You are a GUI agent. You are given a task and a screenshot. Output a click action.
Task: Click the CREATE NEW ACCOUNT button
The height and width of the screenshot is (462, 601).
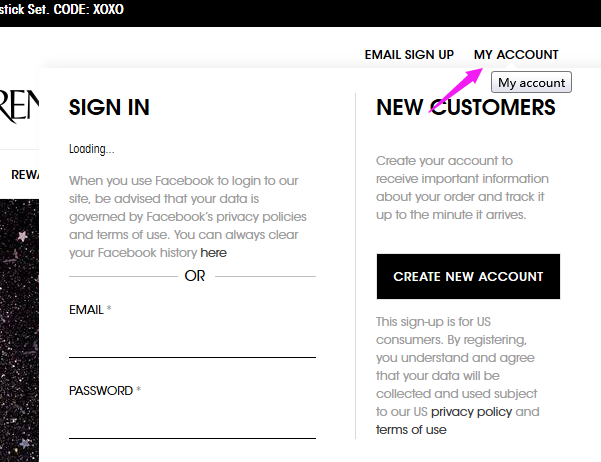pyautogui.click(x=468, y=276)
